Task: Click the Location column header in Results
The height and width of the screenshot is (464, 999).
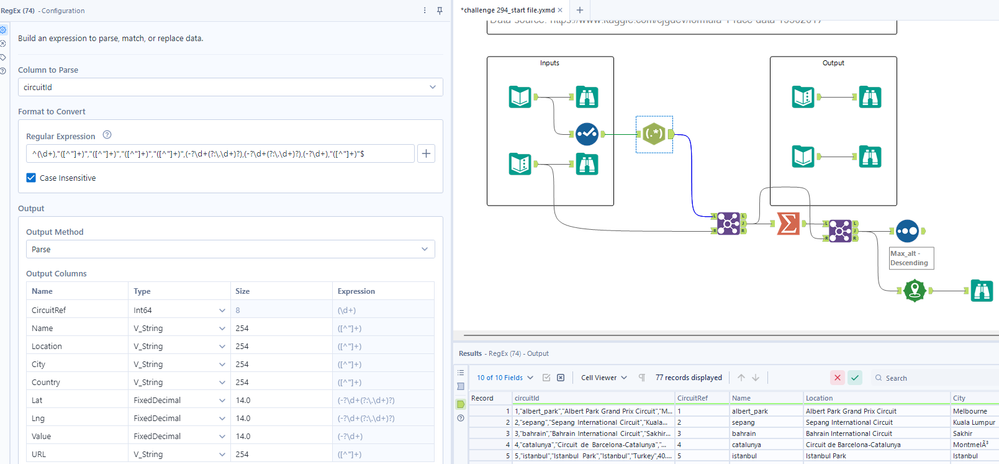Action: pos(876,398)
